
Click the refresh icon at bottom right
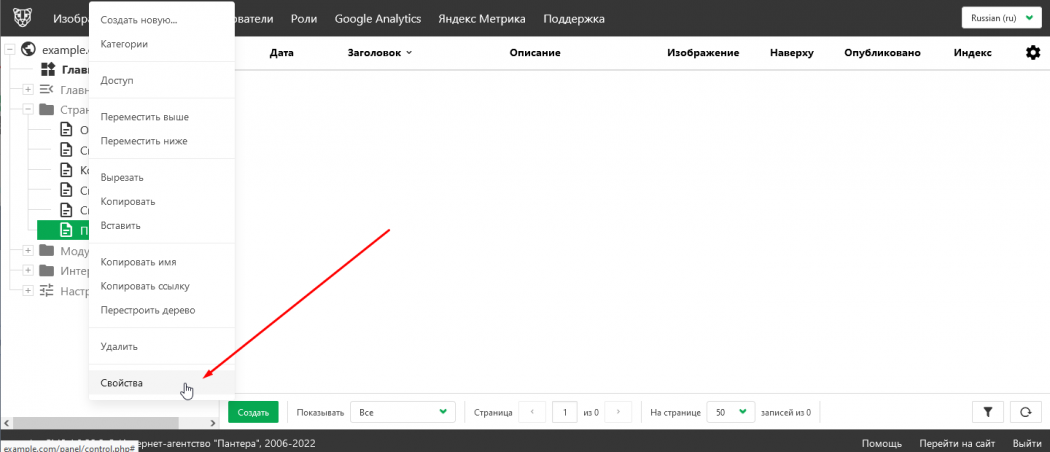(x=1025, y=412)
